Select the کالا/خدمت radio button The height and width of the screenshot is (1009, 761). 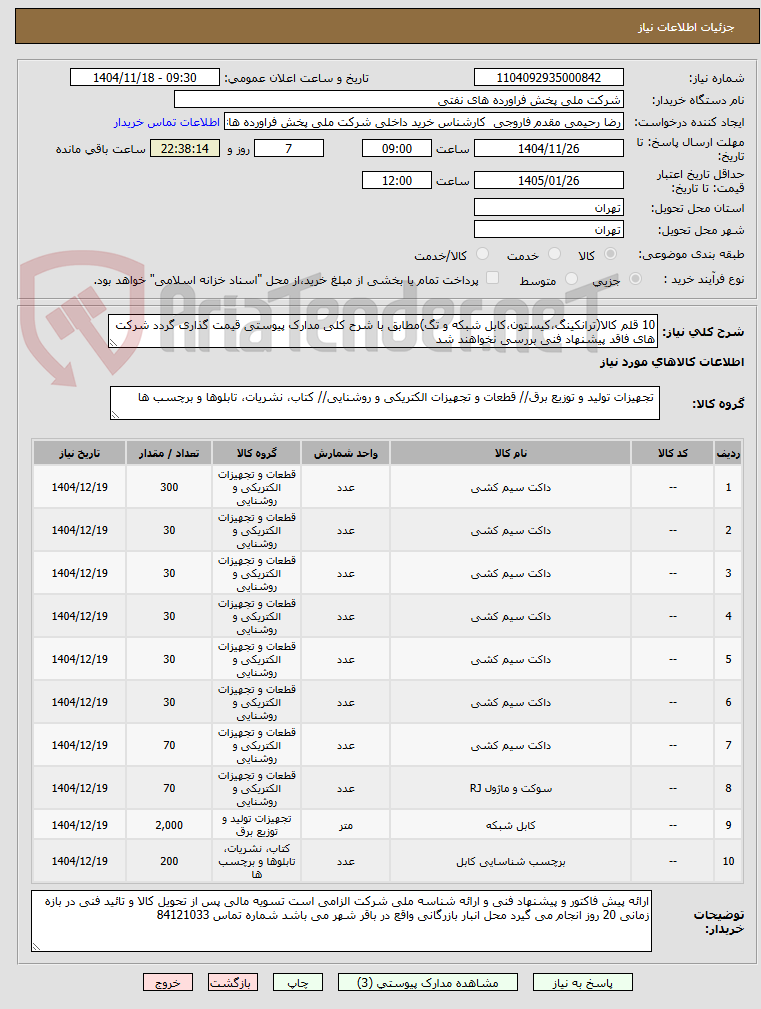[482, 255]
